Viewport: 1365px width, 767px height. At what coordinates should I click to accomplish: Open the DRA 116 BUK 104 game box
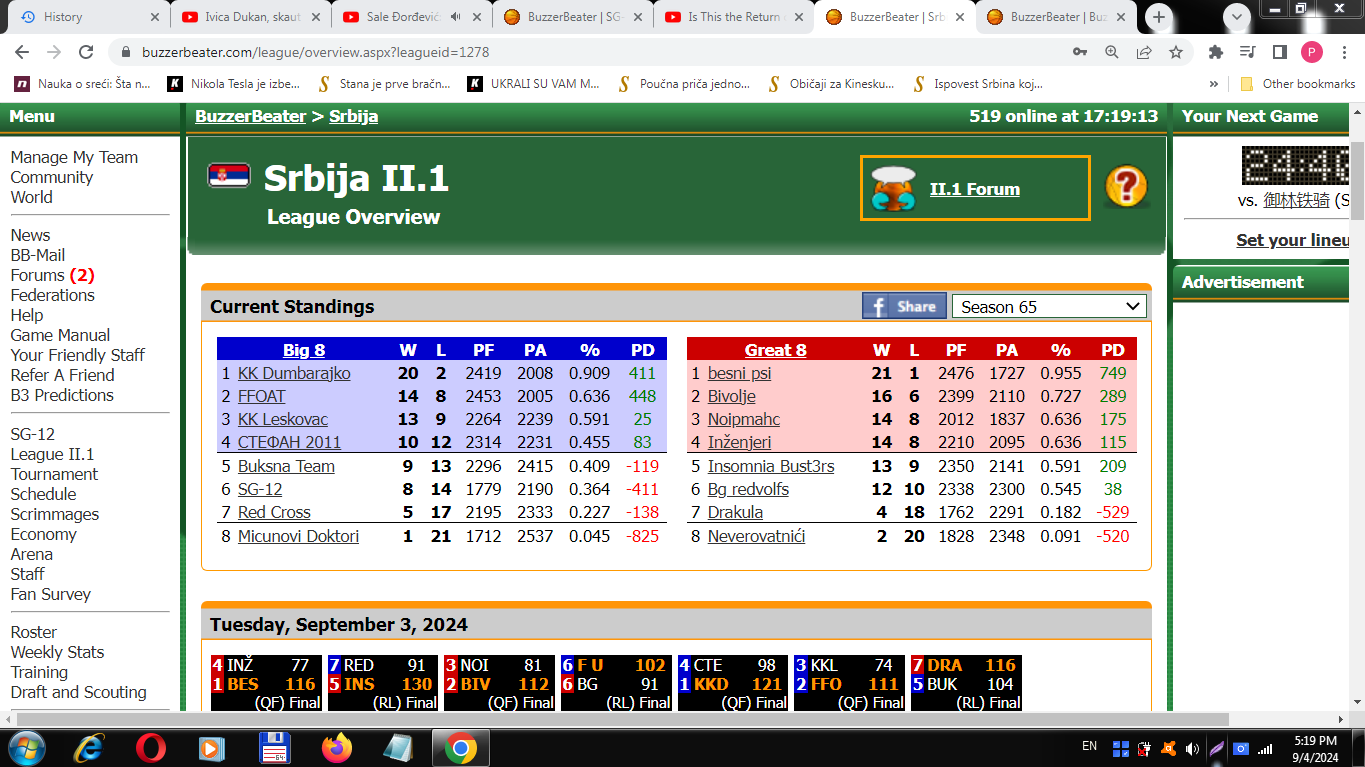[x=965, y=683]
